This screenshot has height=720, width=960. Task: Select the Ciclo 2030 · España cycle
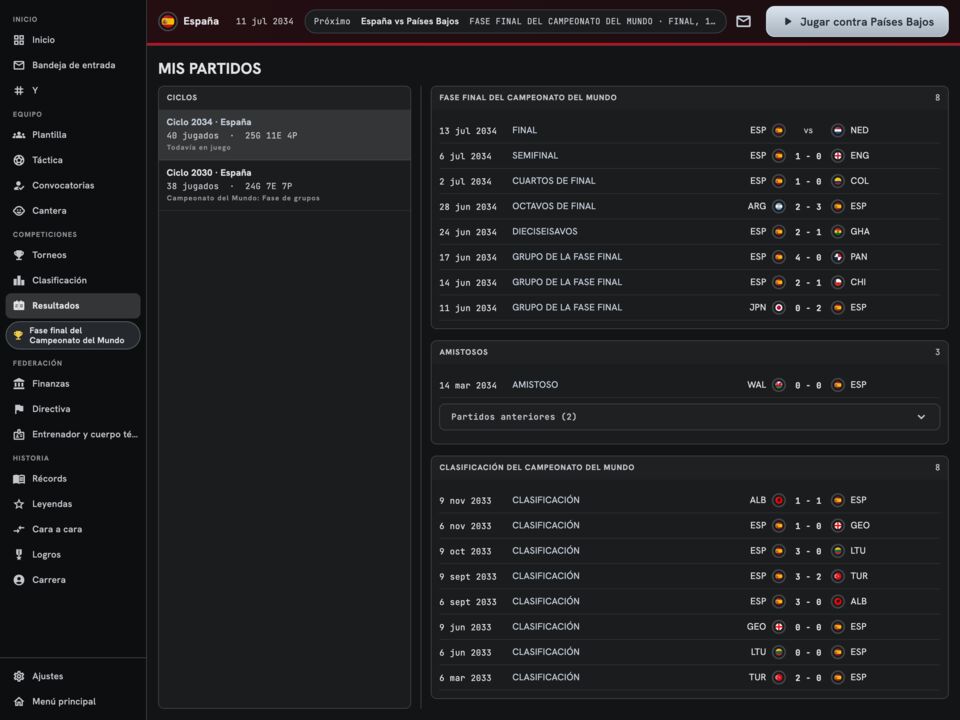point(285,186)
